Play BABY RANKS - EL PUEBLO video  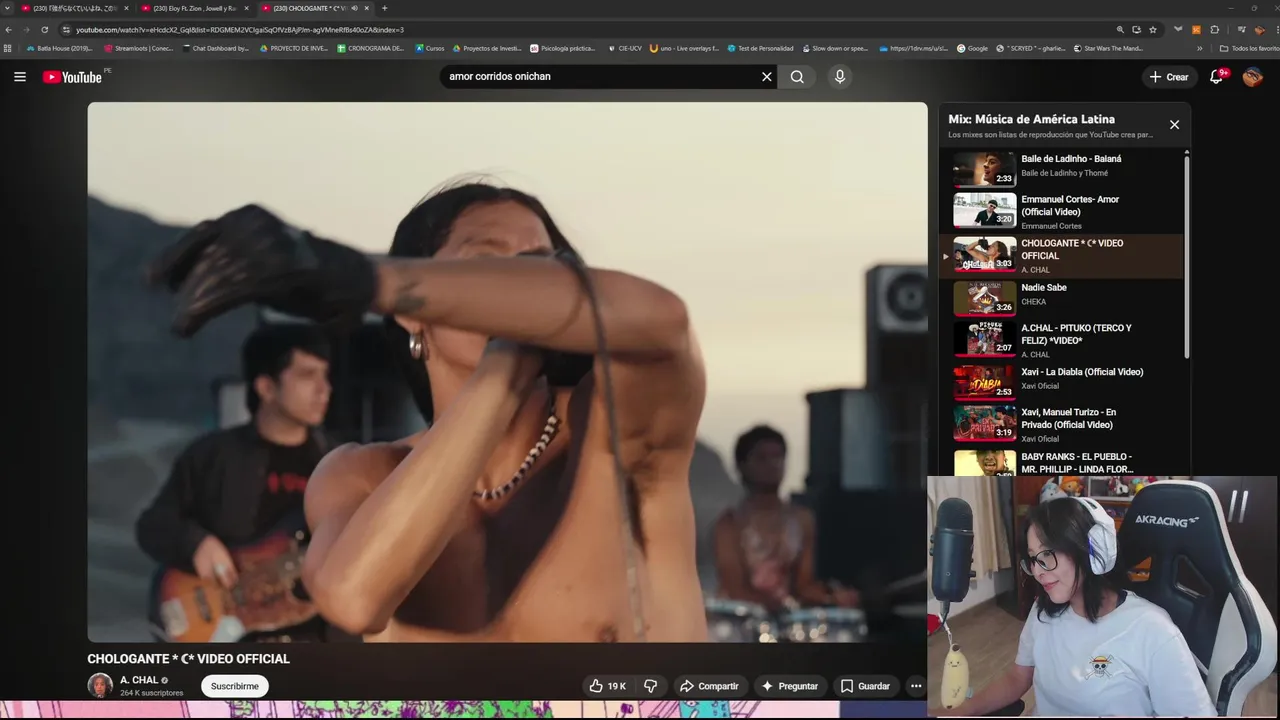click(x=1061, y=463)
